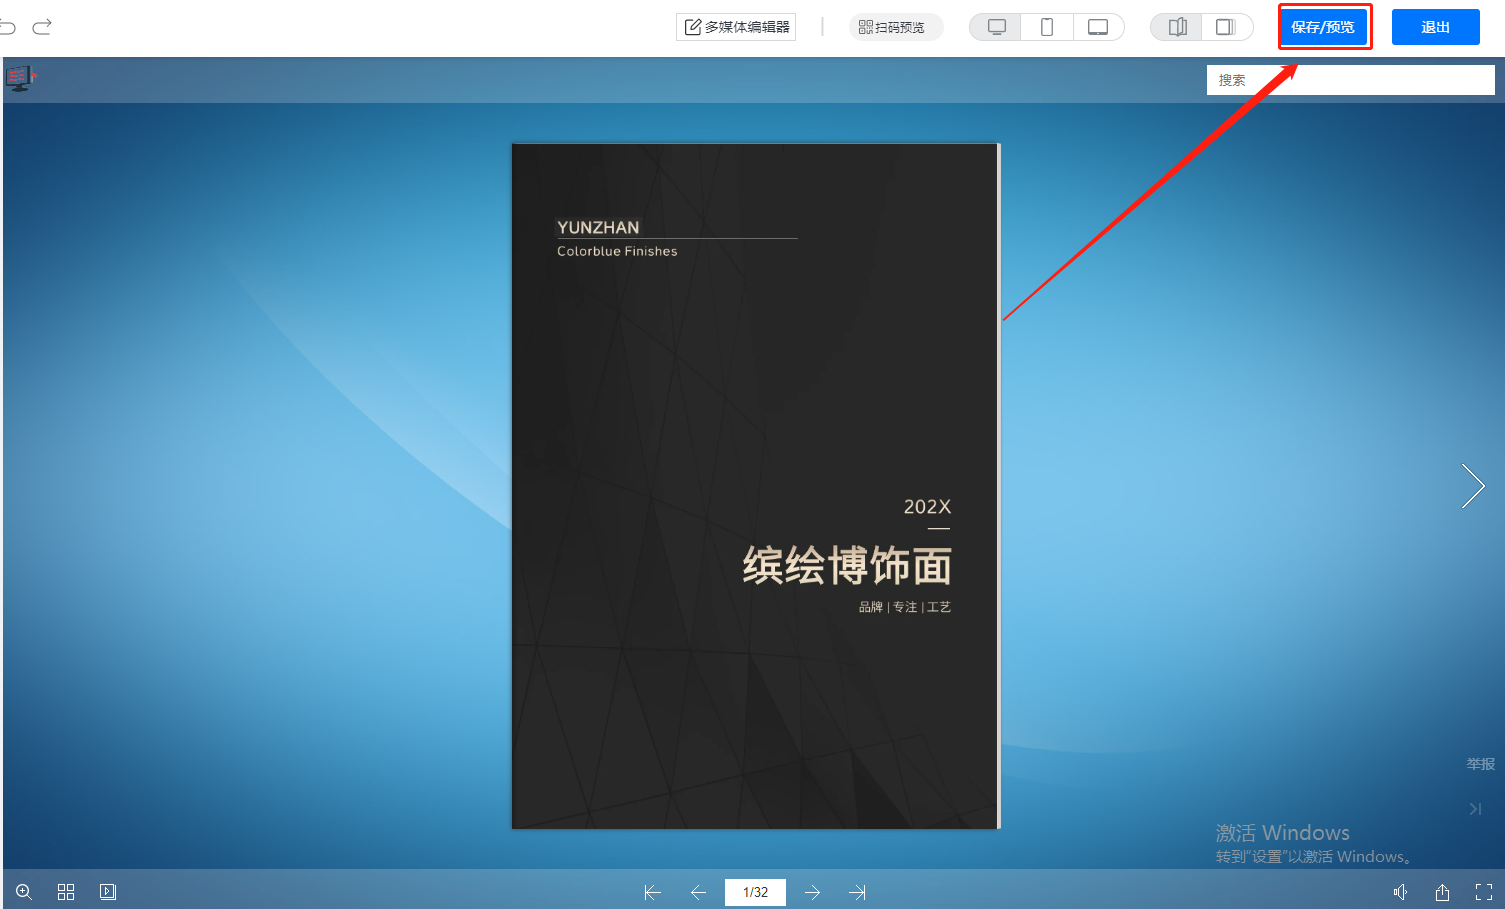Click the 搜索 search field
Screen dimensions: 1505x909
(x=1350, y=80)
